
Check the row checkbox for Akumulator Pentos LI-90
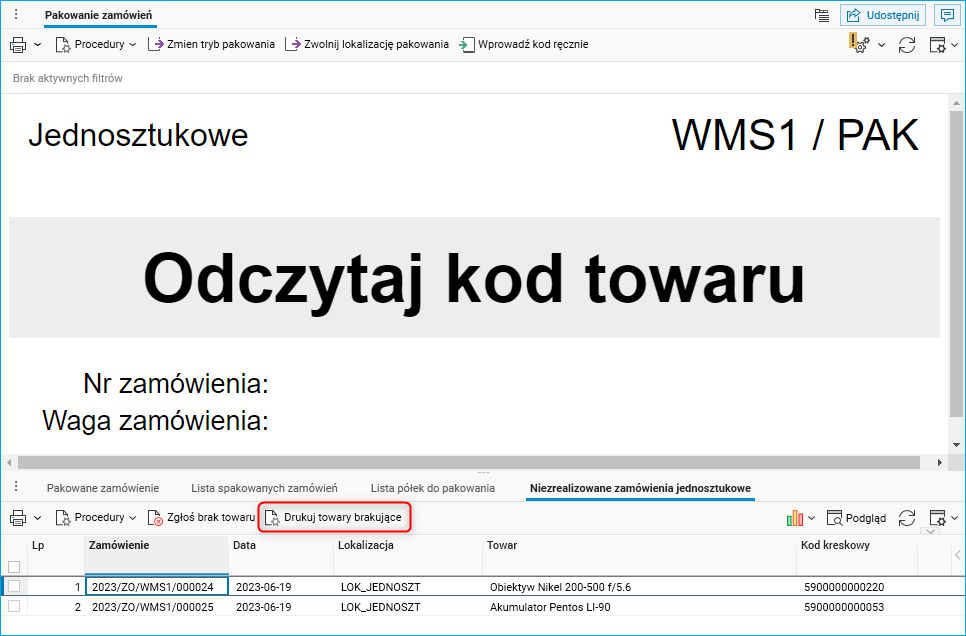point(14,607)
